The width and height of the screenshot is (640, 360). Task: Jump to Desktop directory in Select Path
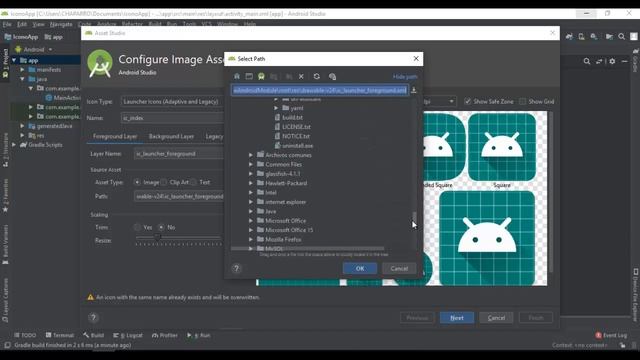[249, 76]
